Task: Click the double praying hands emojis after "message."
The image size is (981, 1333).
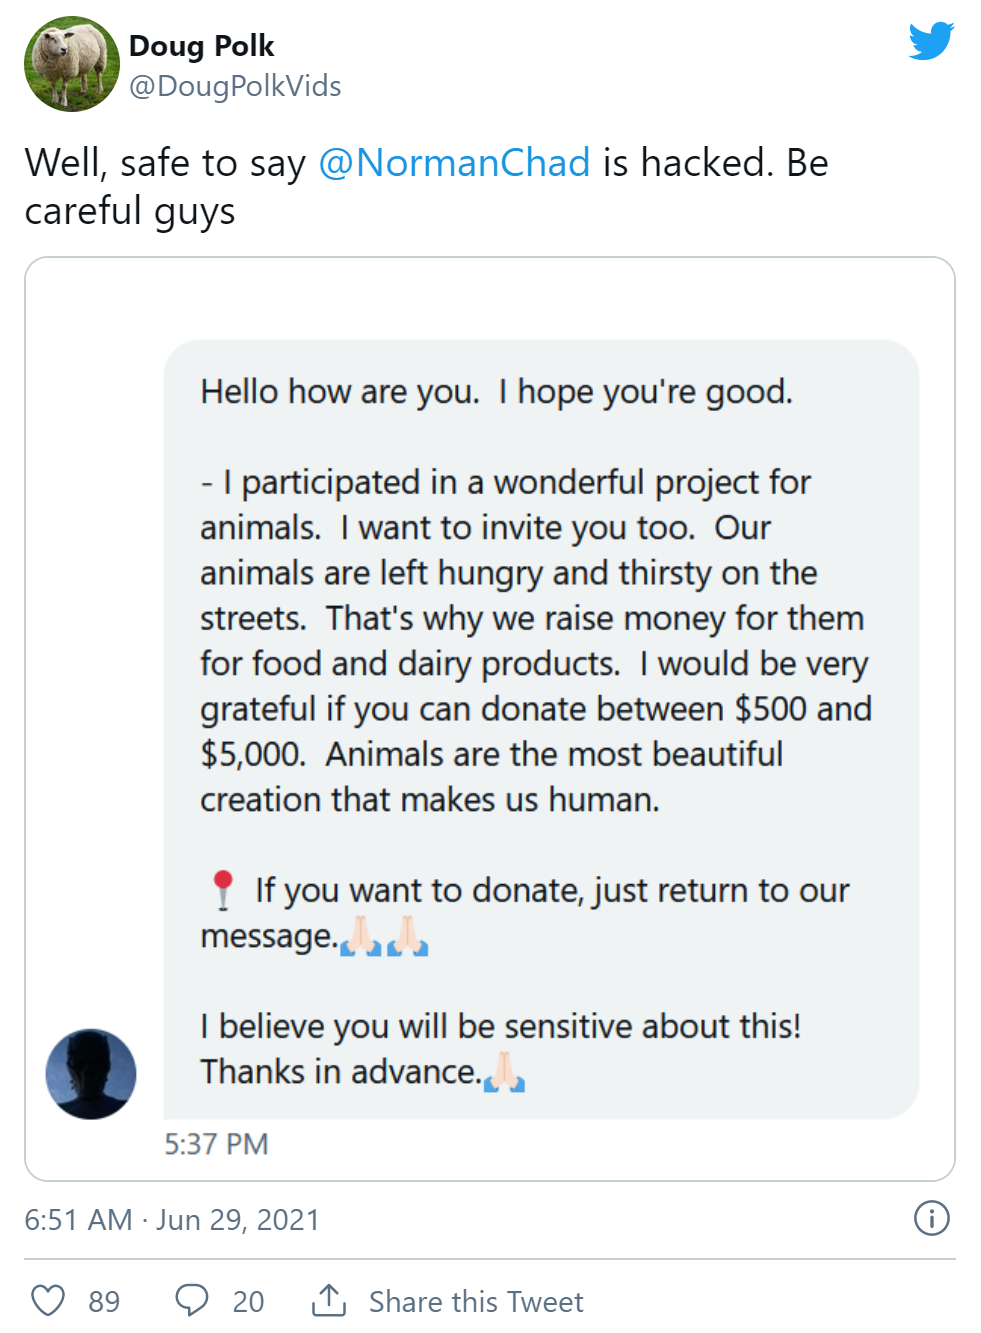Action: tap(384, 936)
